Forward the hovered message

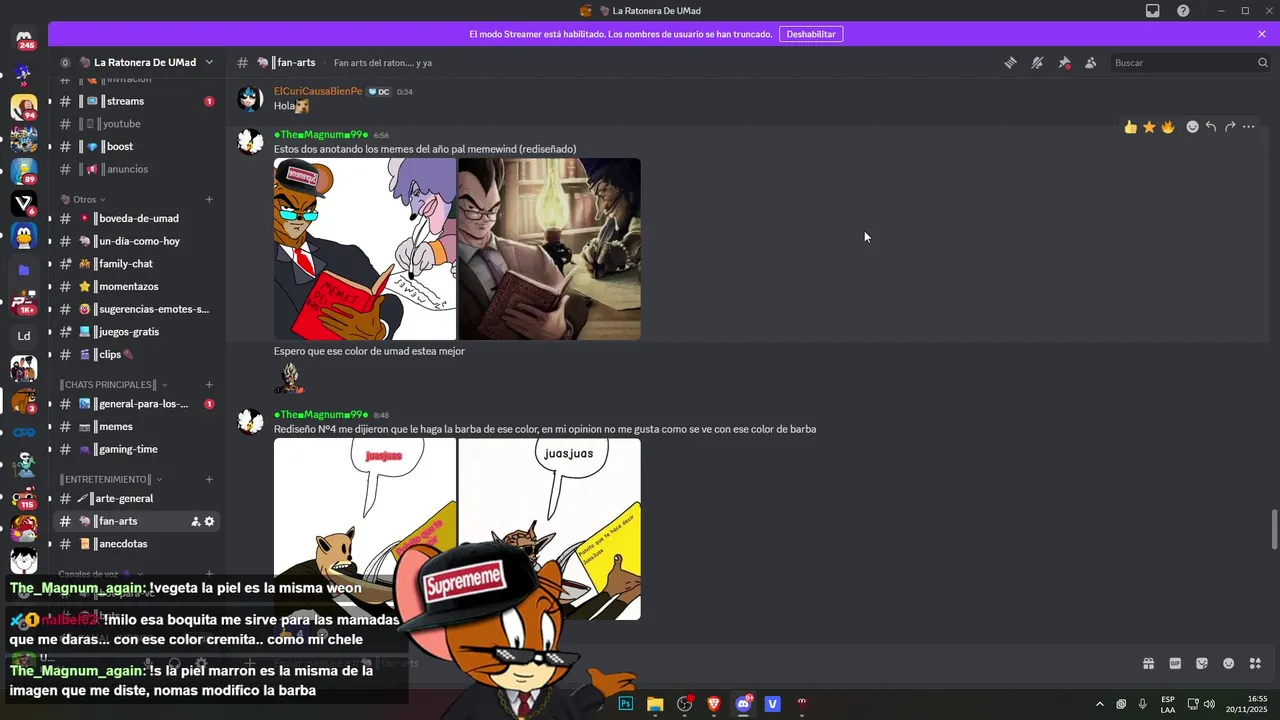click(1230, 127)
